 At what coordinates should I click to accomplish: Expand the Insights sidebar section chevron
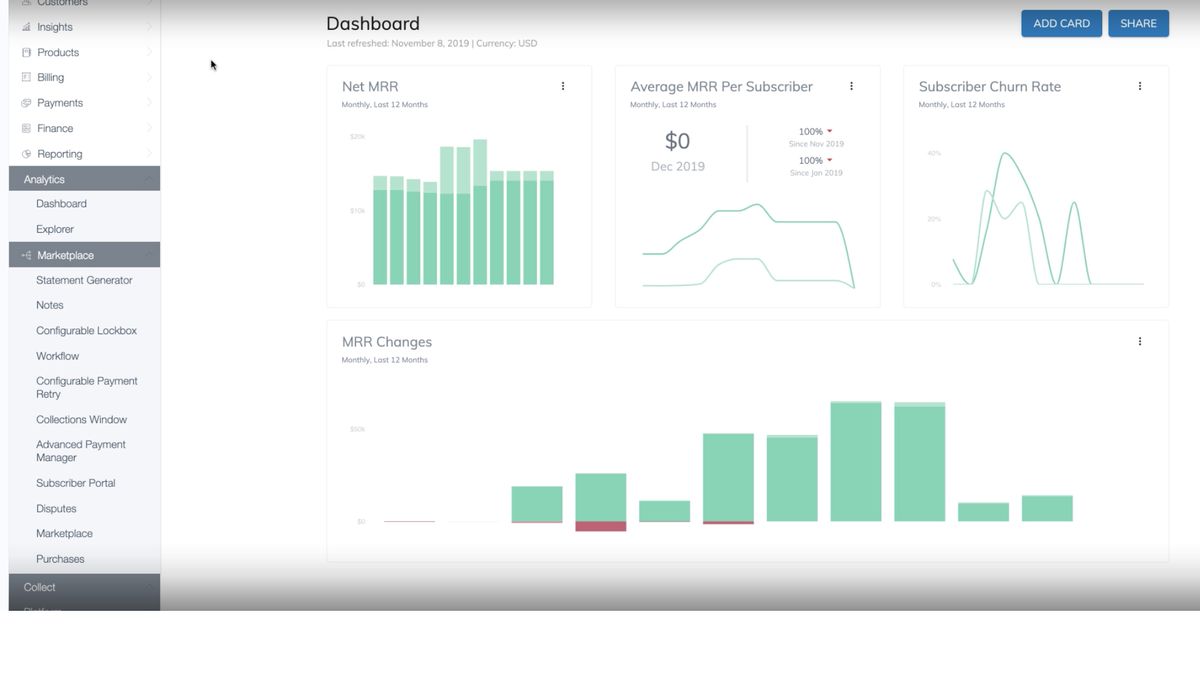[149, 27]
